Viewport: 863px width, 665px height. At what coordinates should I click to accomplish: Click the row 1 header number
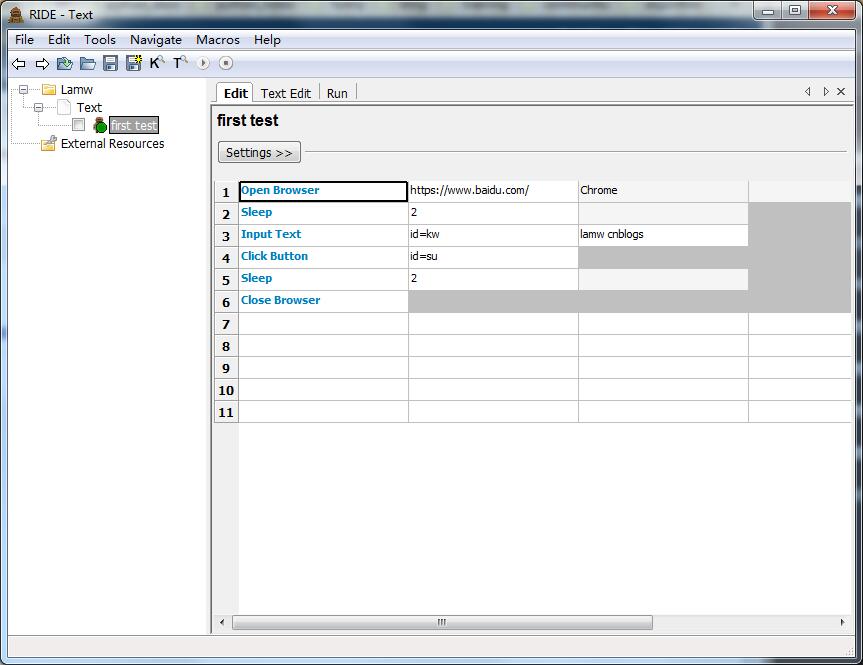pos(226,192)
